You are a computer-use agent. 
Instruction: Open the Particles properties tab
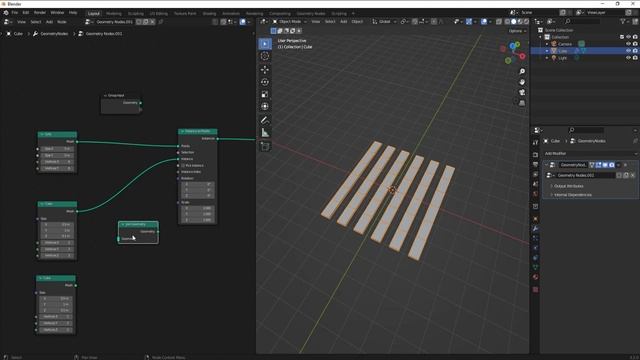(x=535, y=238)
